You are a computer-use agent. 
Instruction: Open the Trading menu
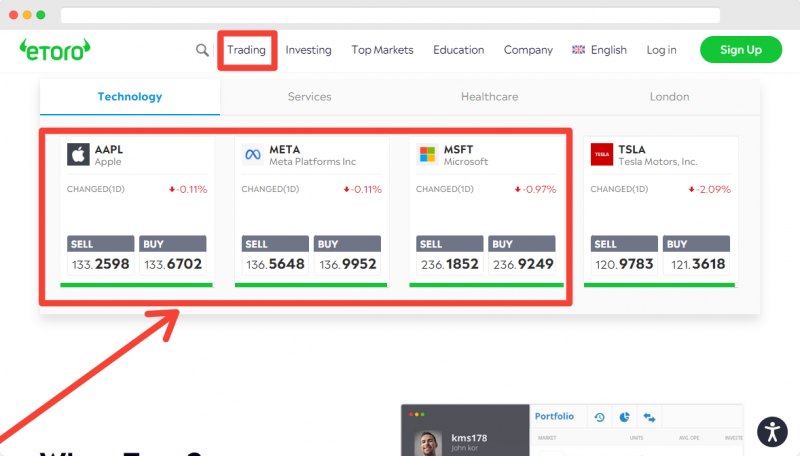pyautogui.click(x=246, y=50)
